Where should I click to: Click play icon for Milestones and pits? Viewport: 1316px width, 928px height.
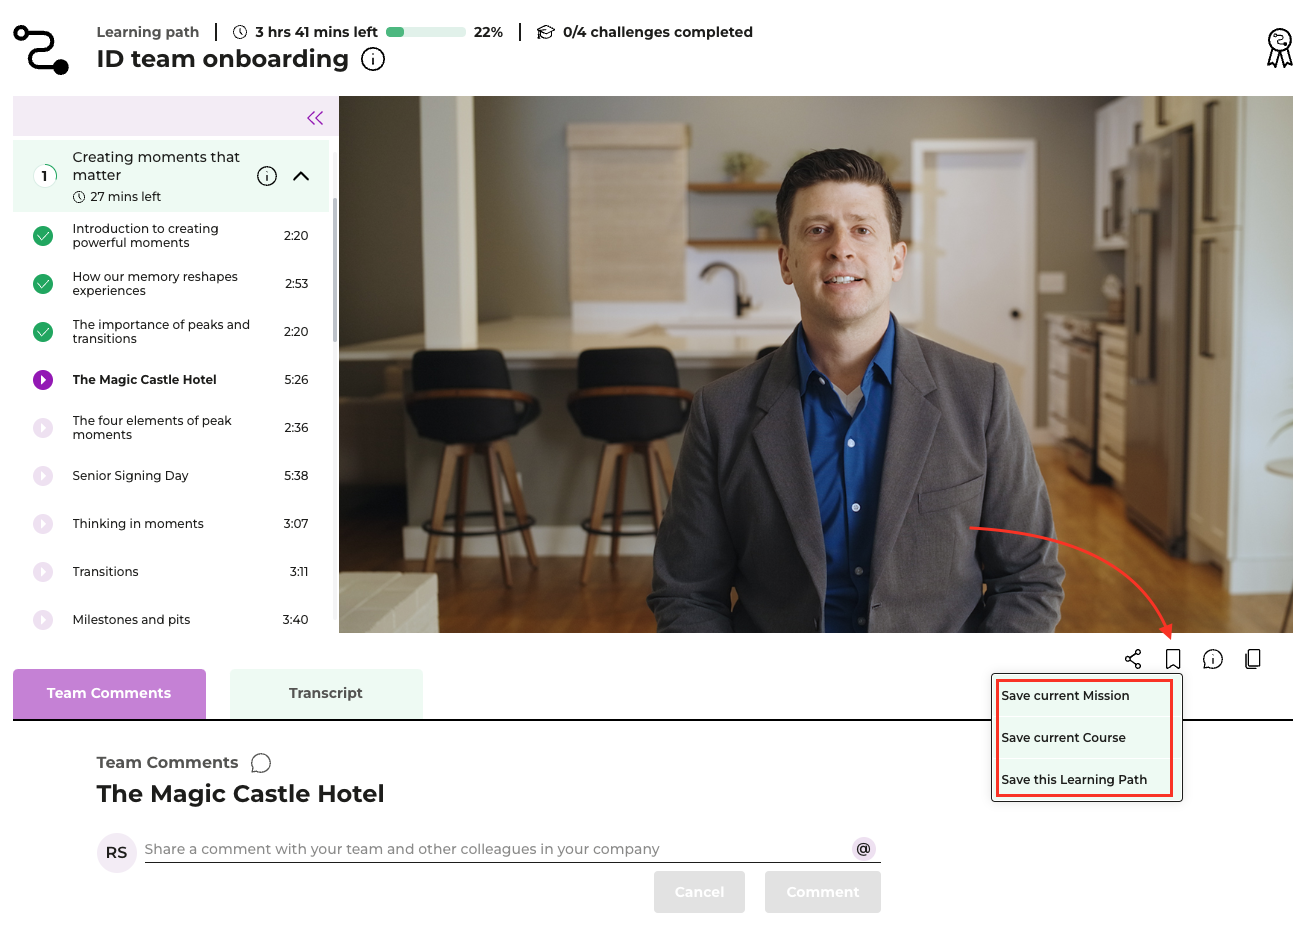click(x=43, y=620)
